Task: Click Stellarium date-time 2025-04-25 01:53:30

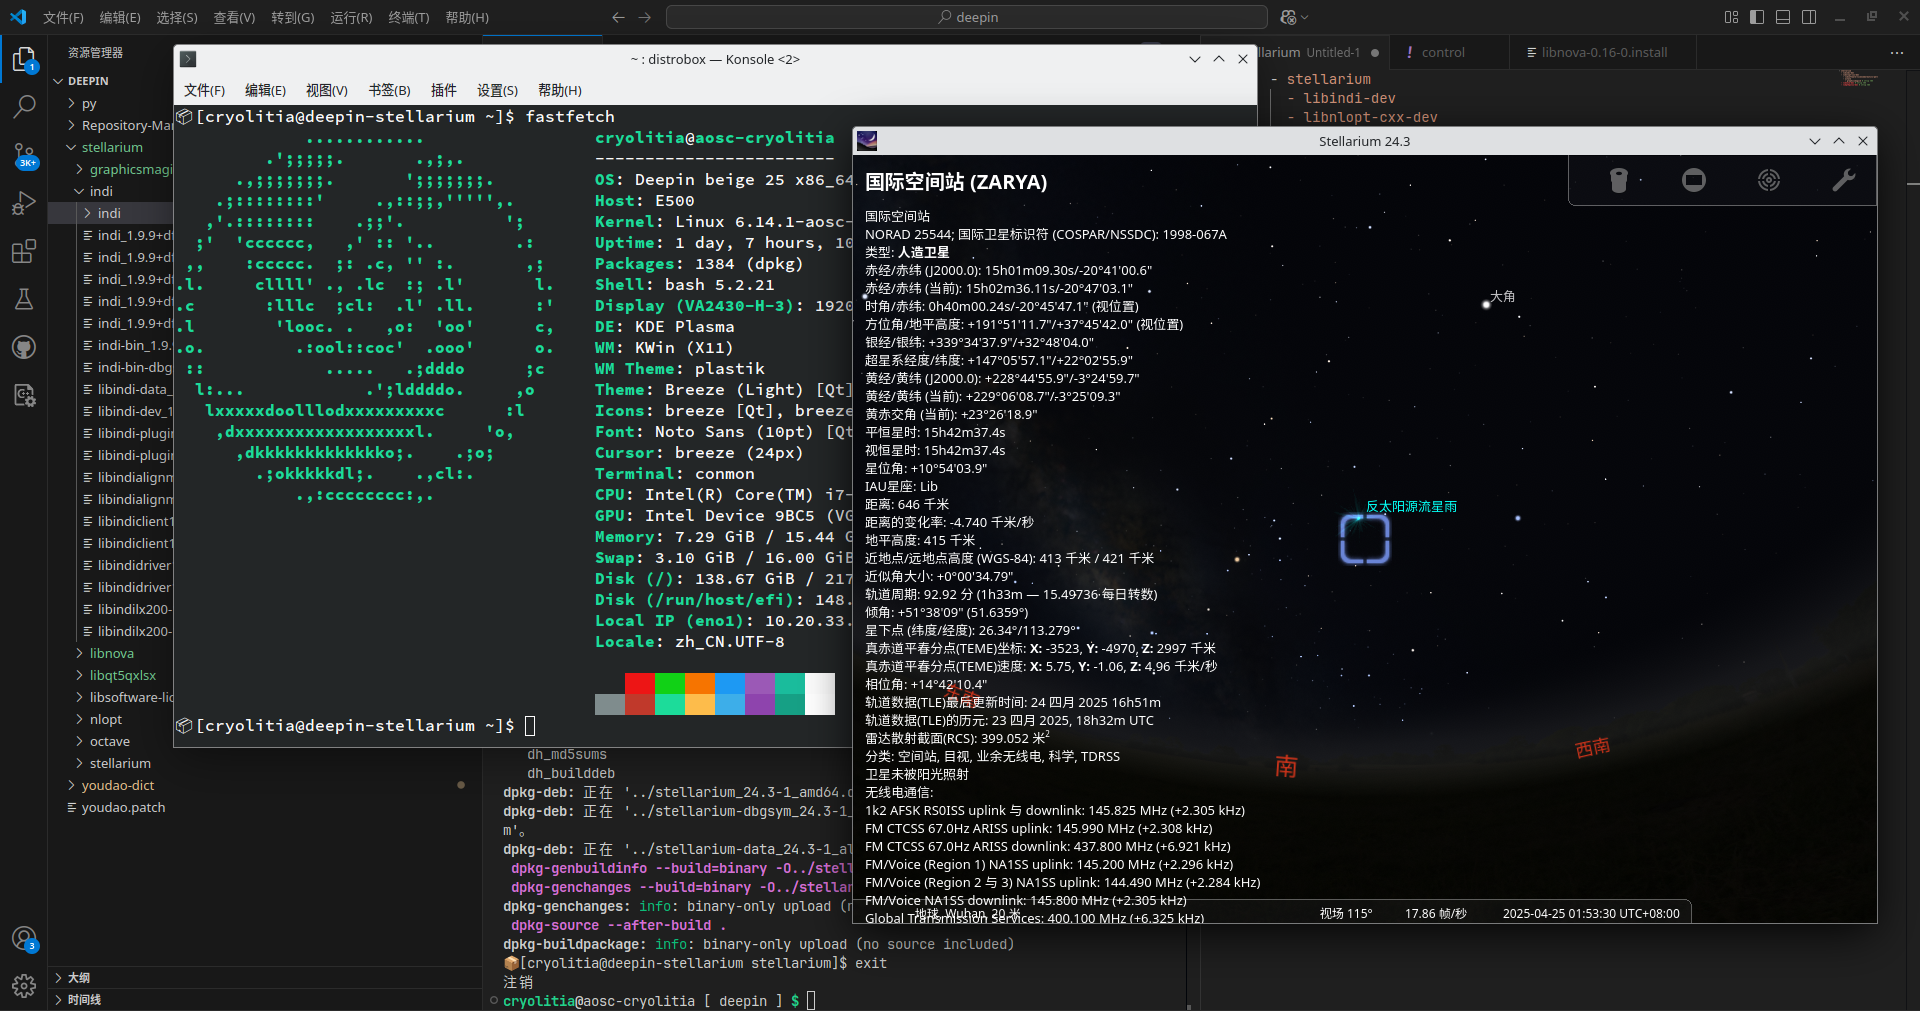Action: [x=1591, y=913]
